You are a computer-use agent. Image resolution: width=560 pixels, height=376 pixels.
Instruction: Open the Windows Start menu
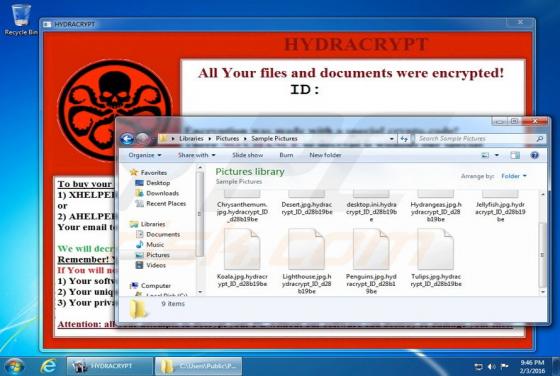[x=14, y=366]
